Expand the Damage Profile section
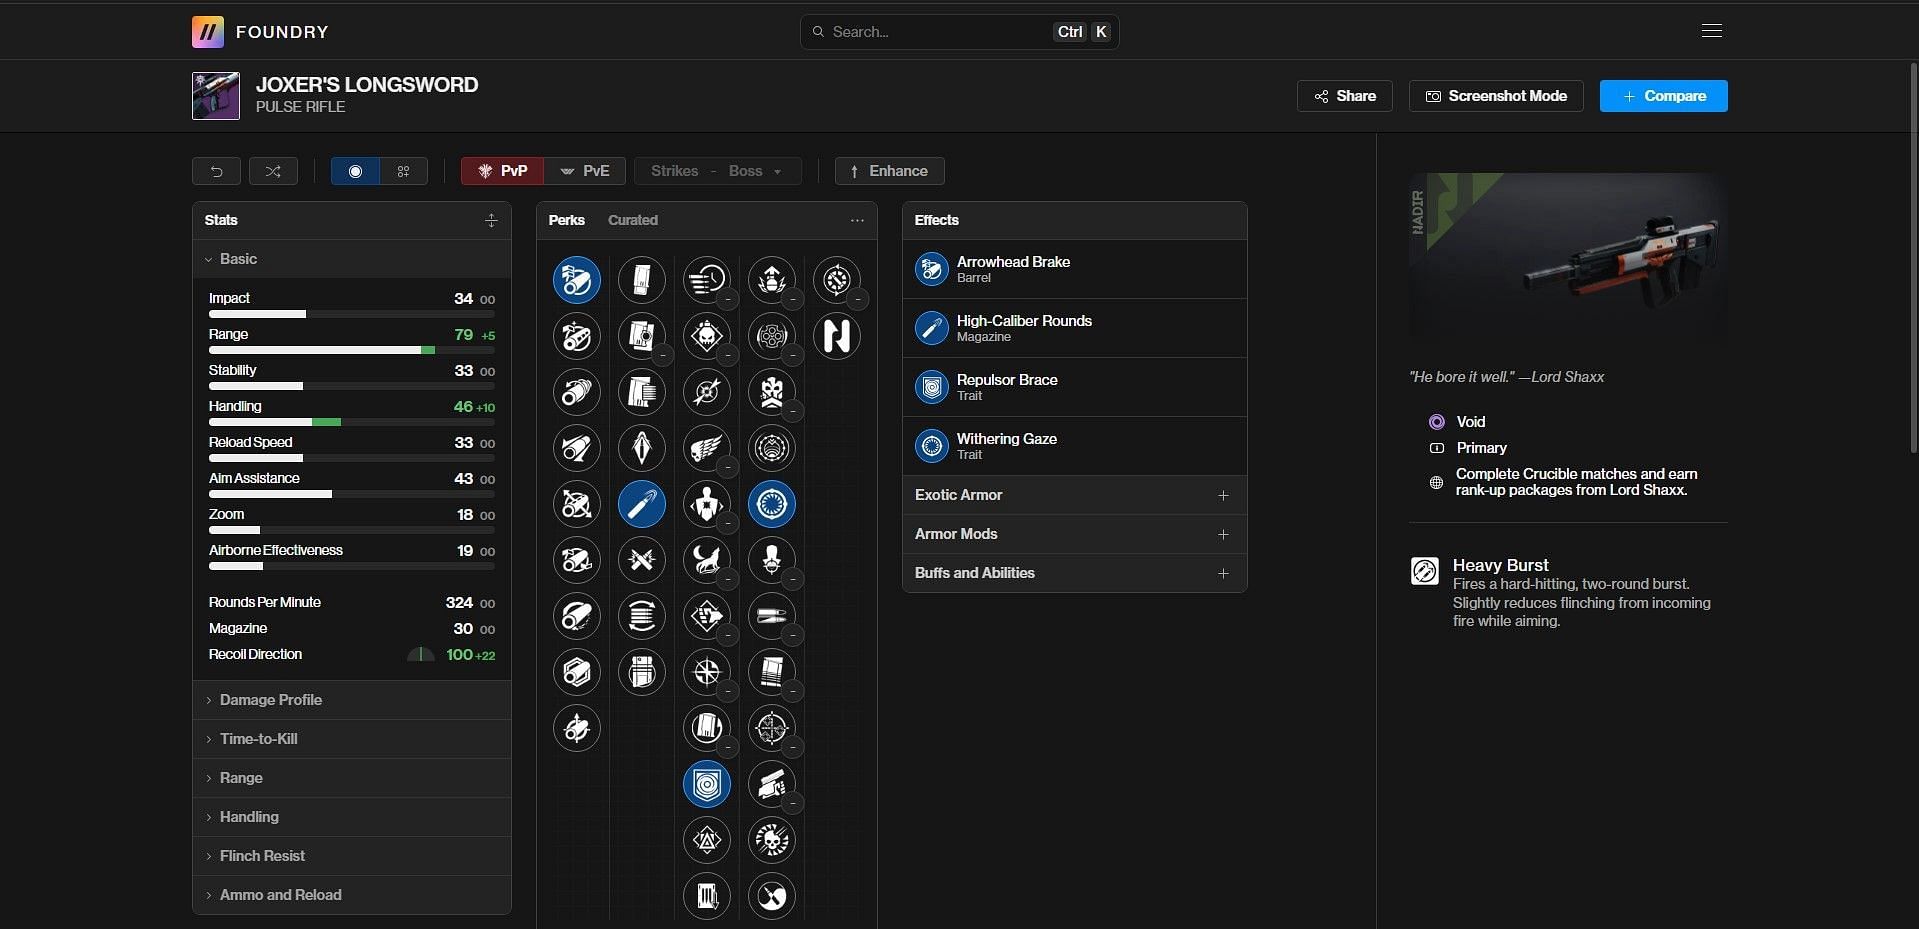This screenshot has height=929, width=1919. tap(352, 700)
